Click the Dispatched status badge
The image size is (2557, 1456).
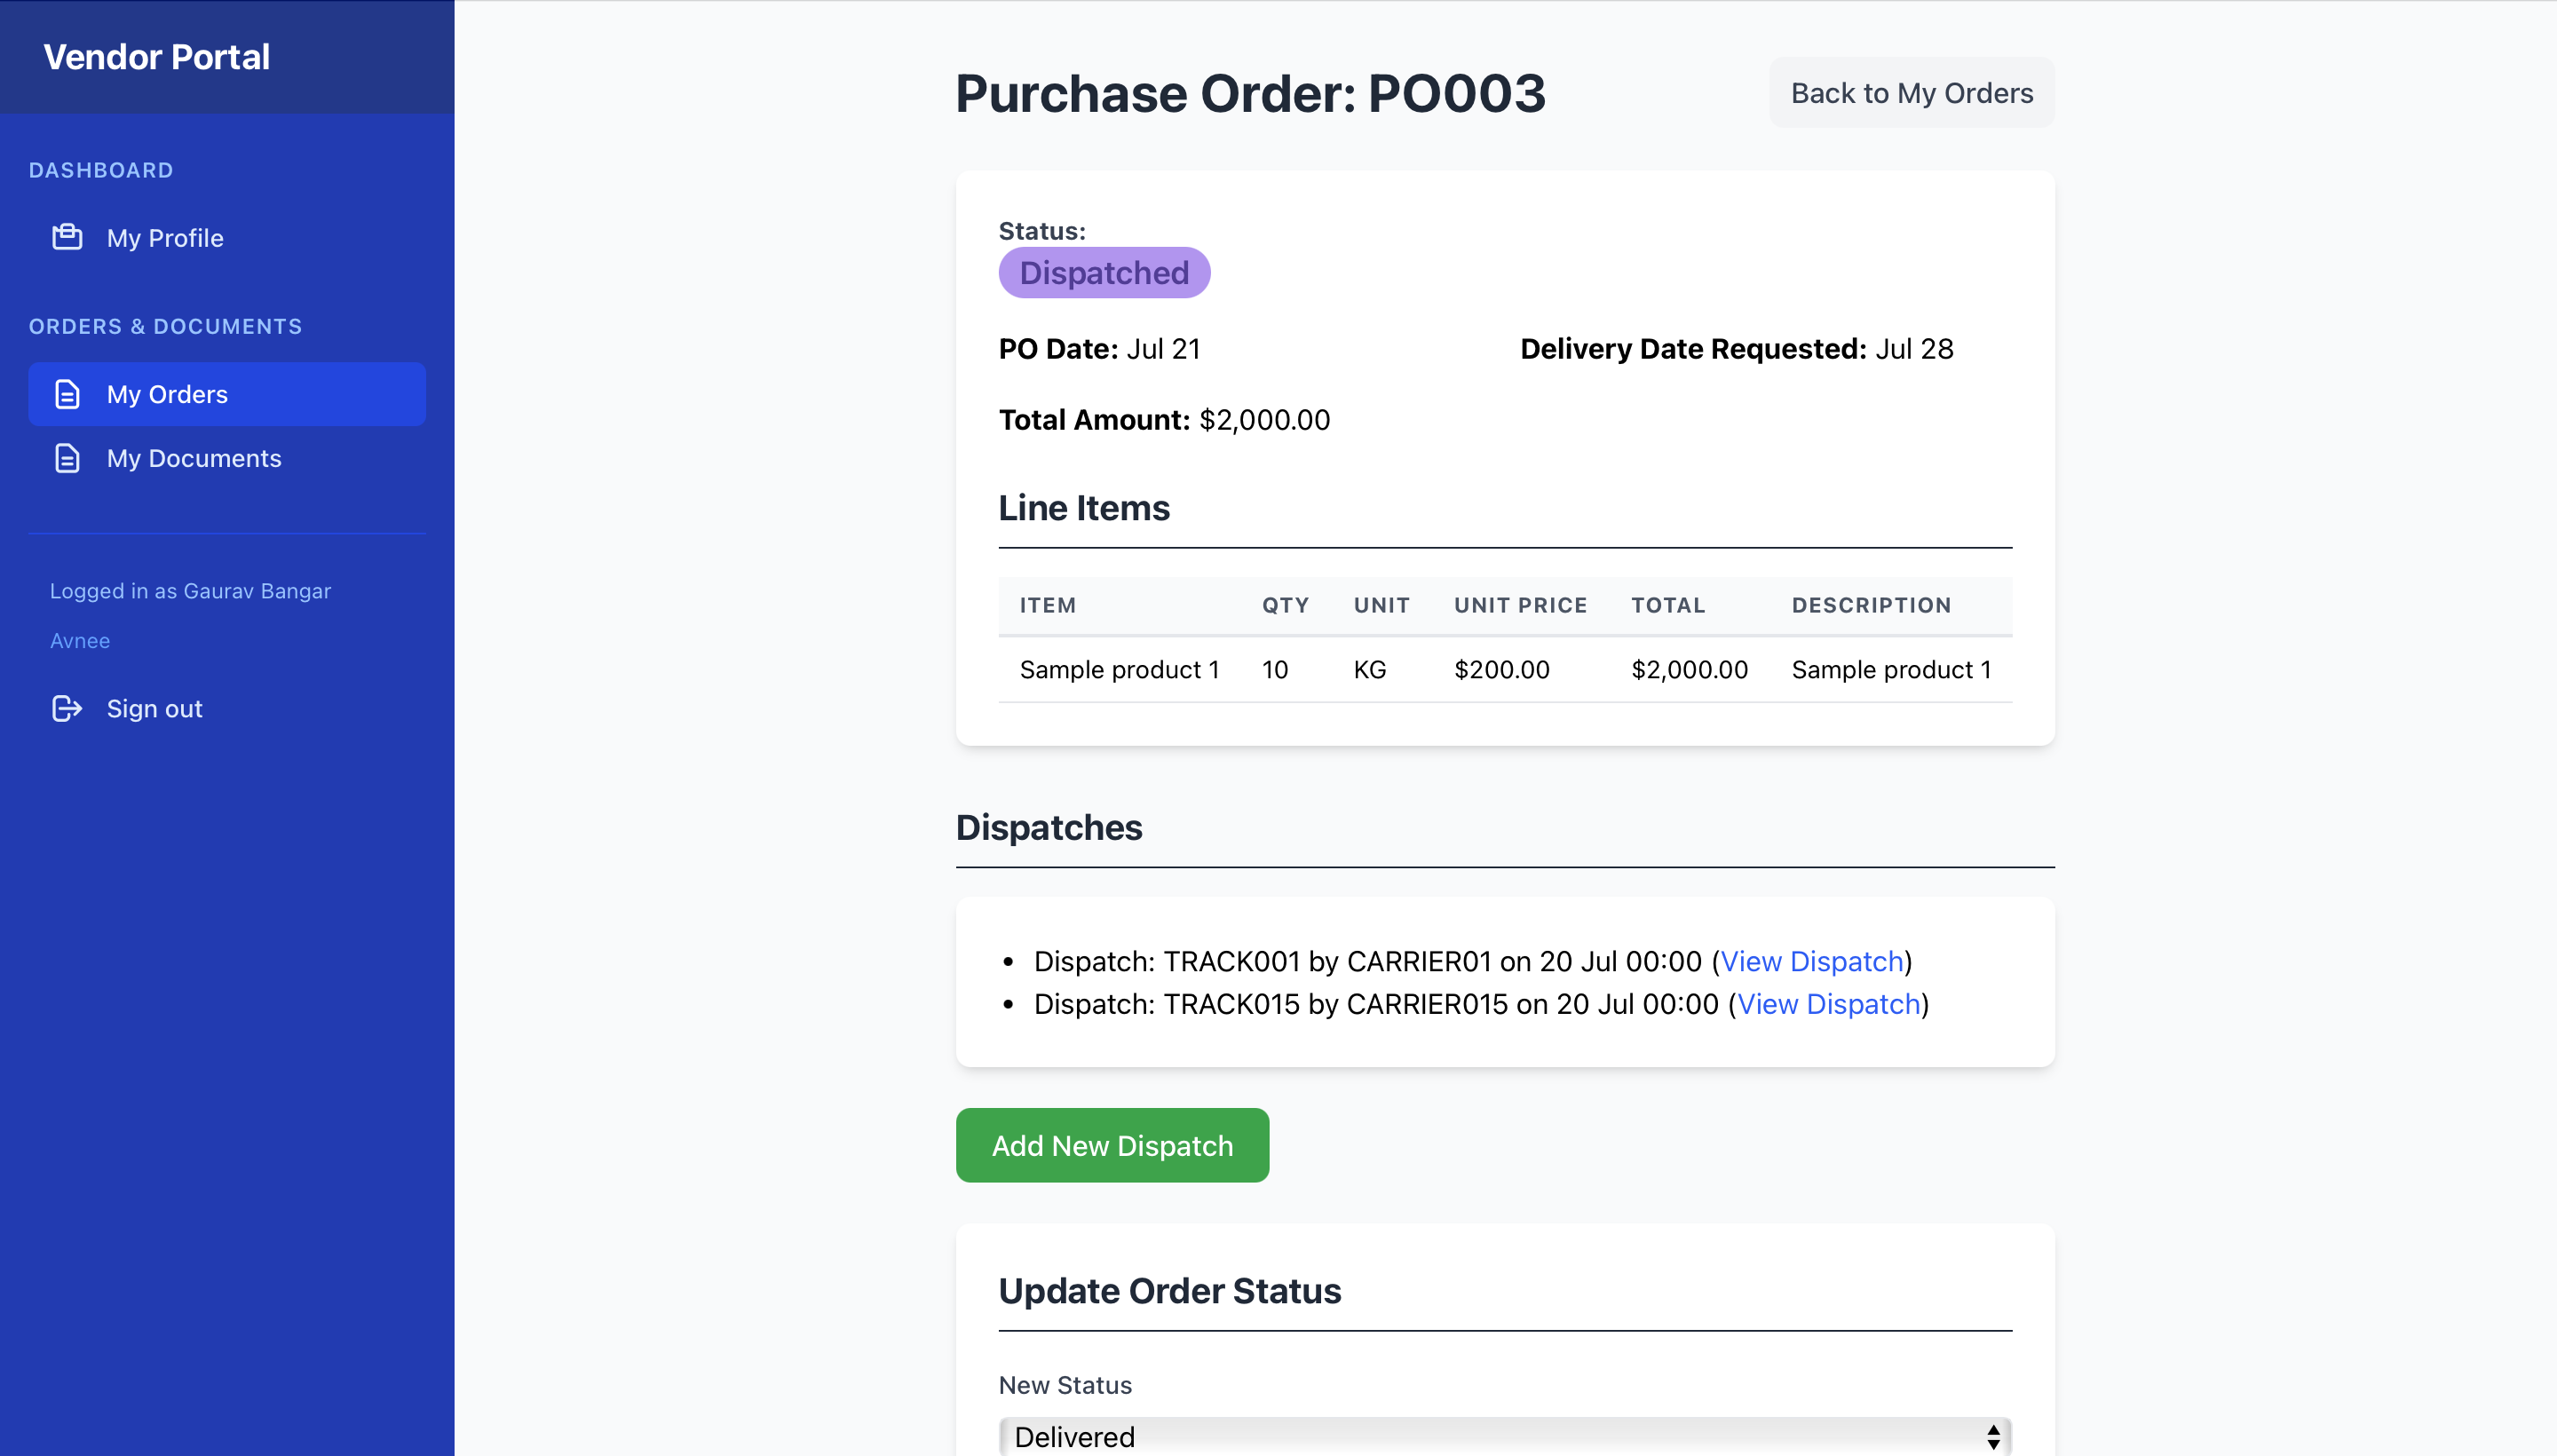pos(1104,273)
